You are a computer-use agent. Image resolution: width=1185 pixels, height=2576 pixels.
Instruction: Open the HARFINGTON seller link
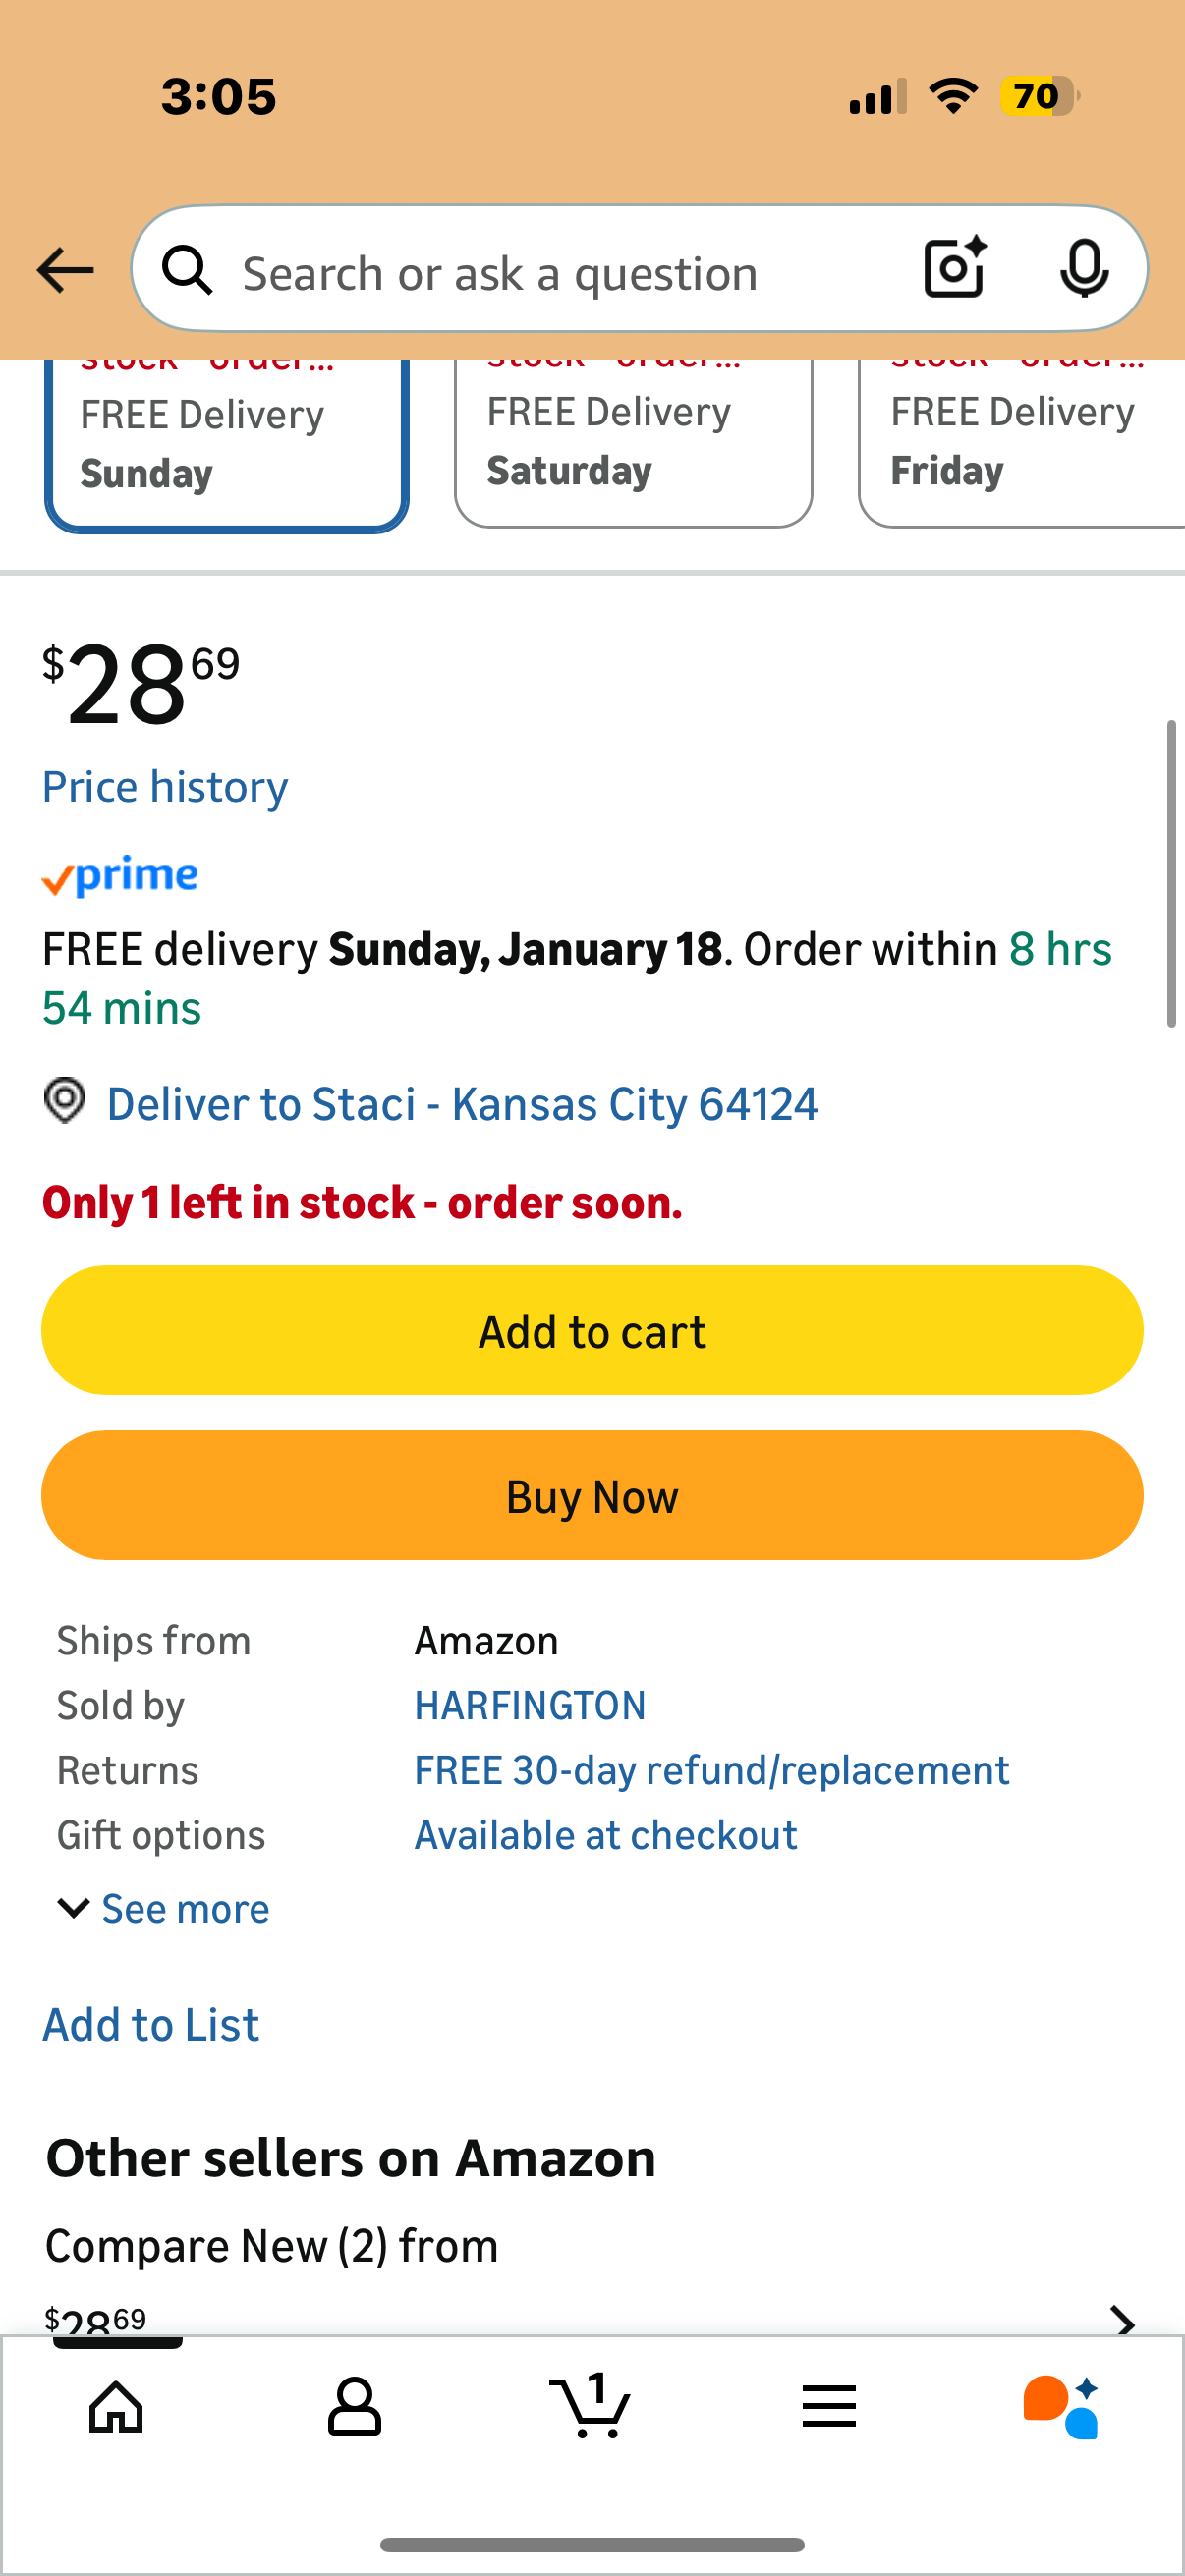click(x=530, y=1705)
